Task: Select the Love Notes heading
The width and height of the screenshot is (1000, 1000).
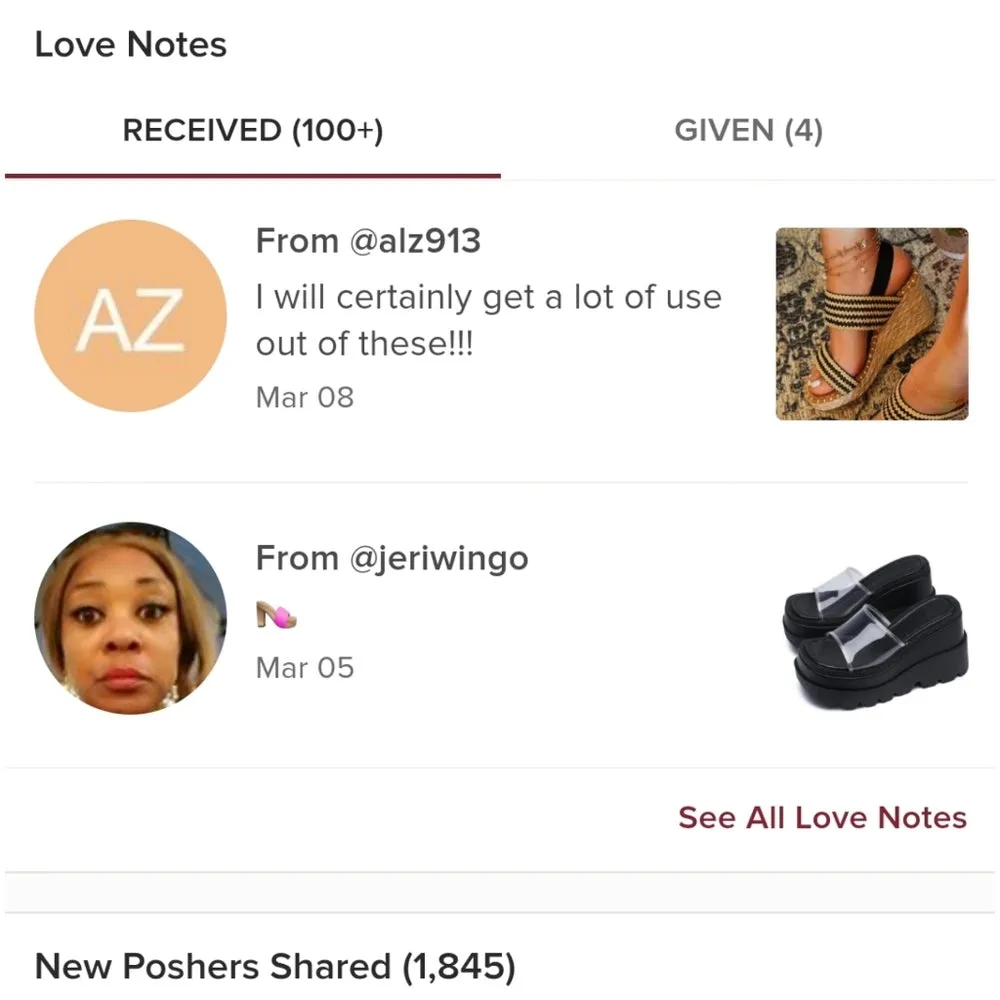Action: [131, 45]
